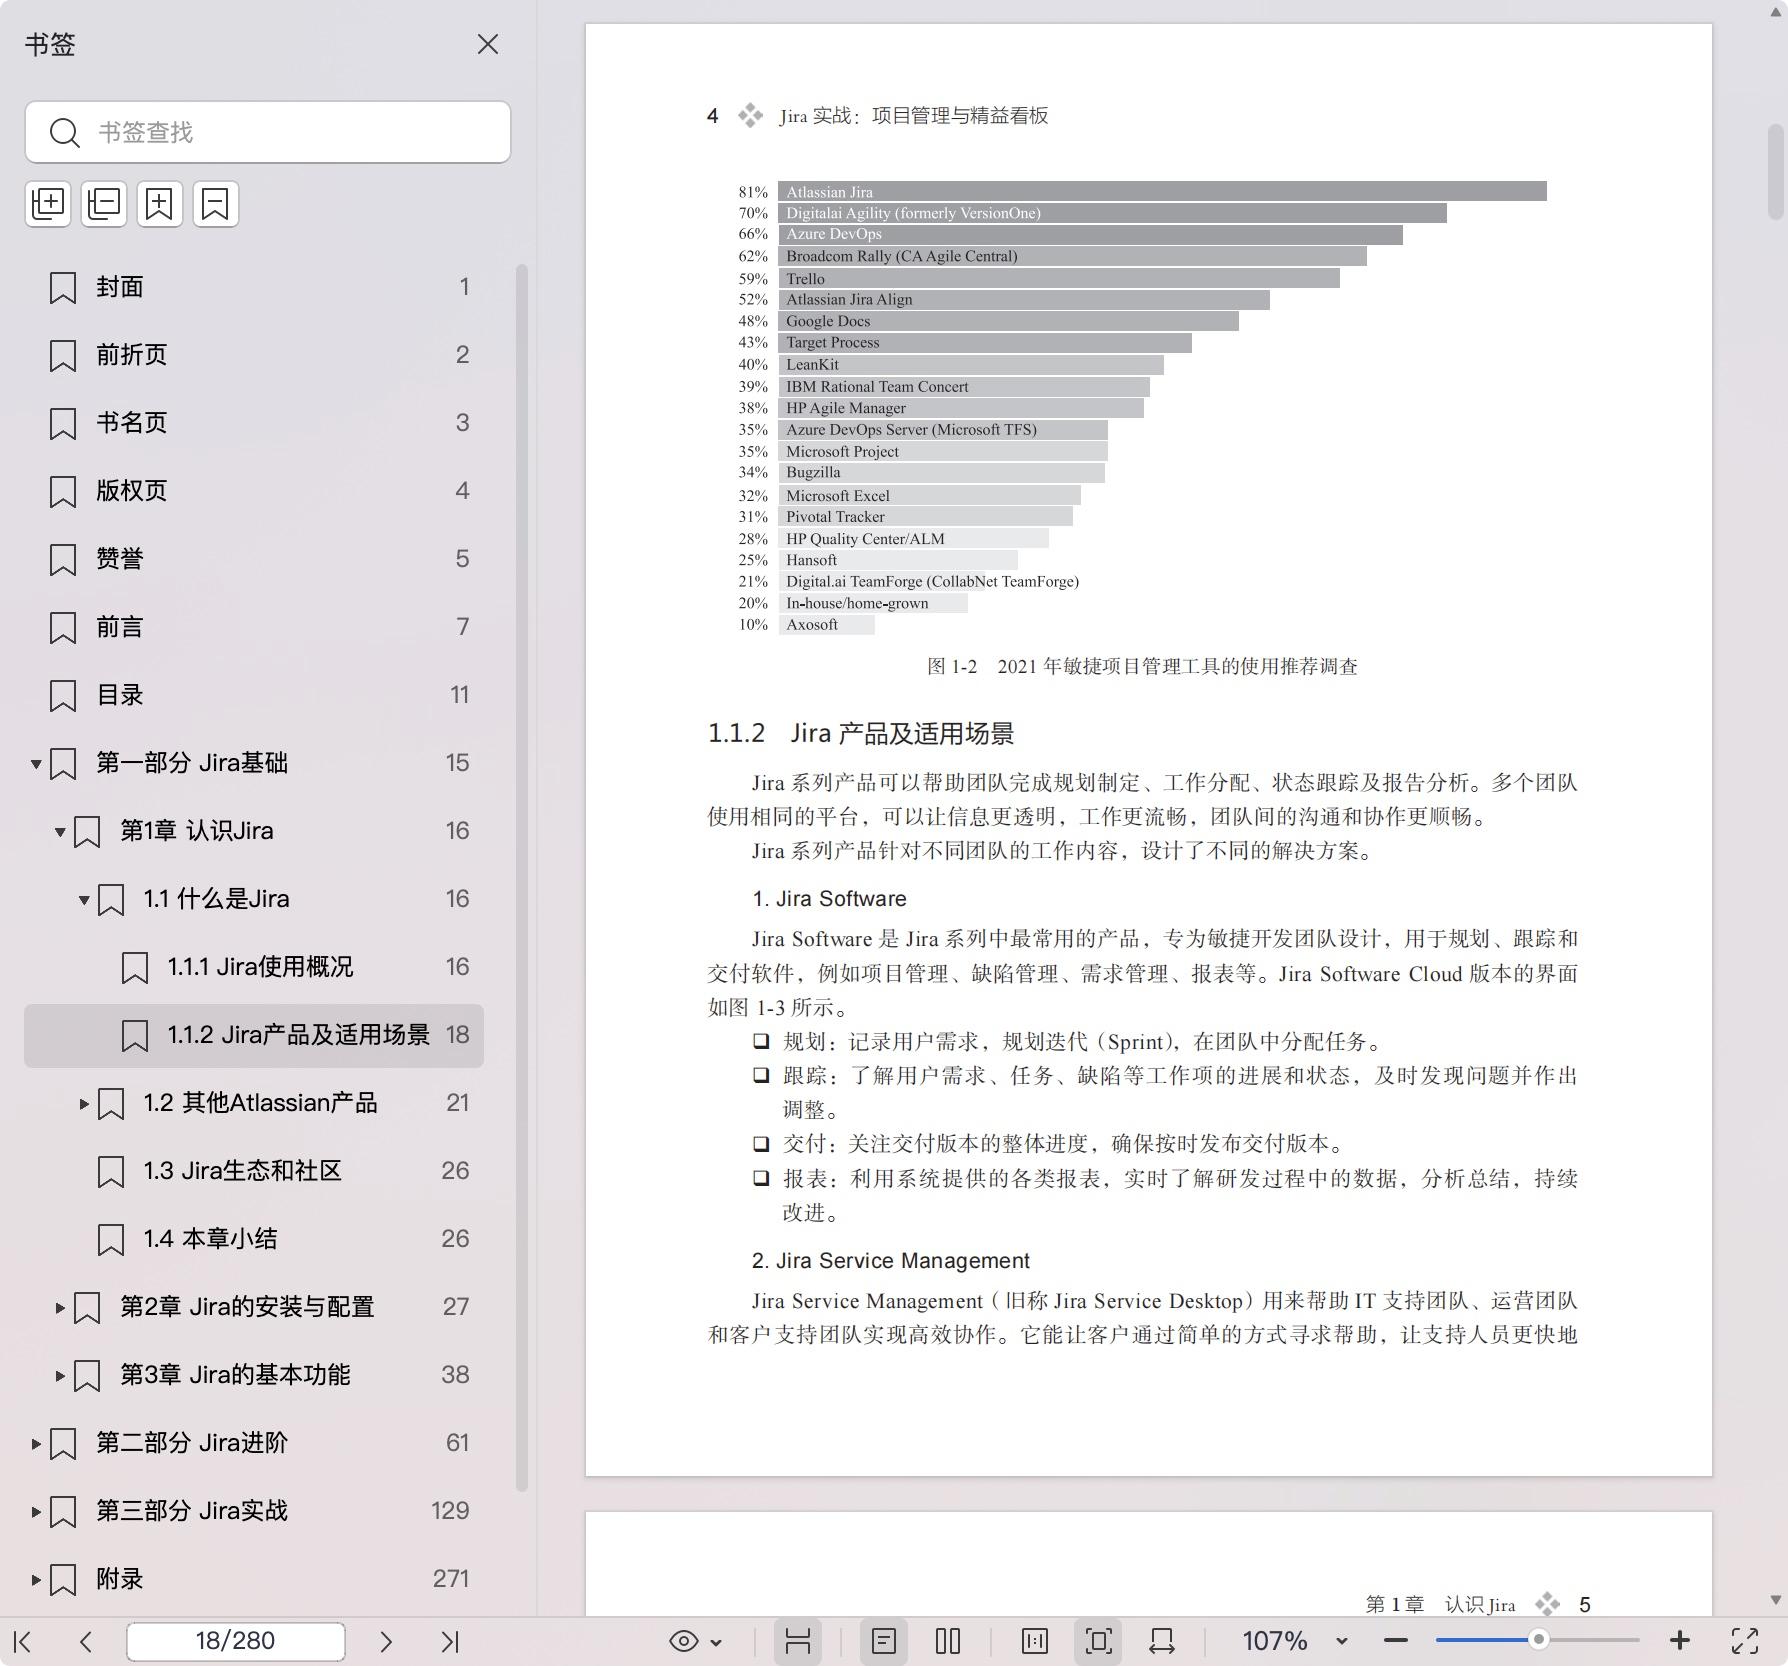Click the bookmark list scrollbar
Viewport: 1788px width, 1666px height.
pyautogui.click(x=521, y=878)
